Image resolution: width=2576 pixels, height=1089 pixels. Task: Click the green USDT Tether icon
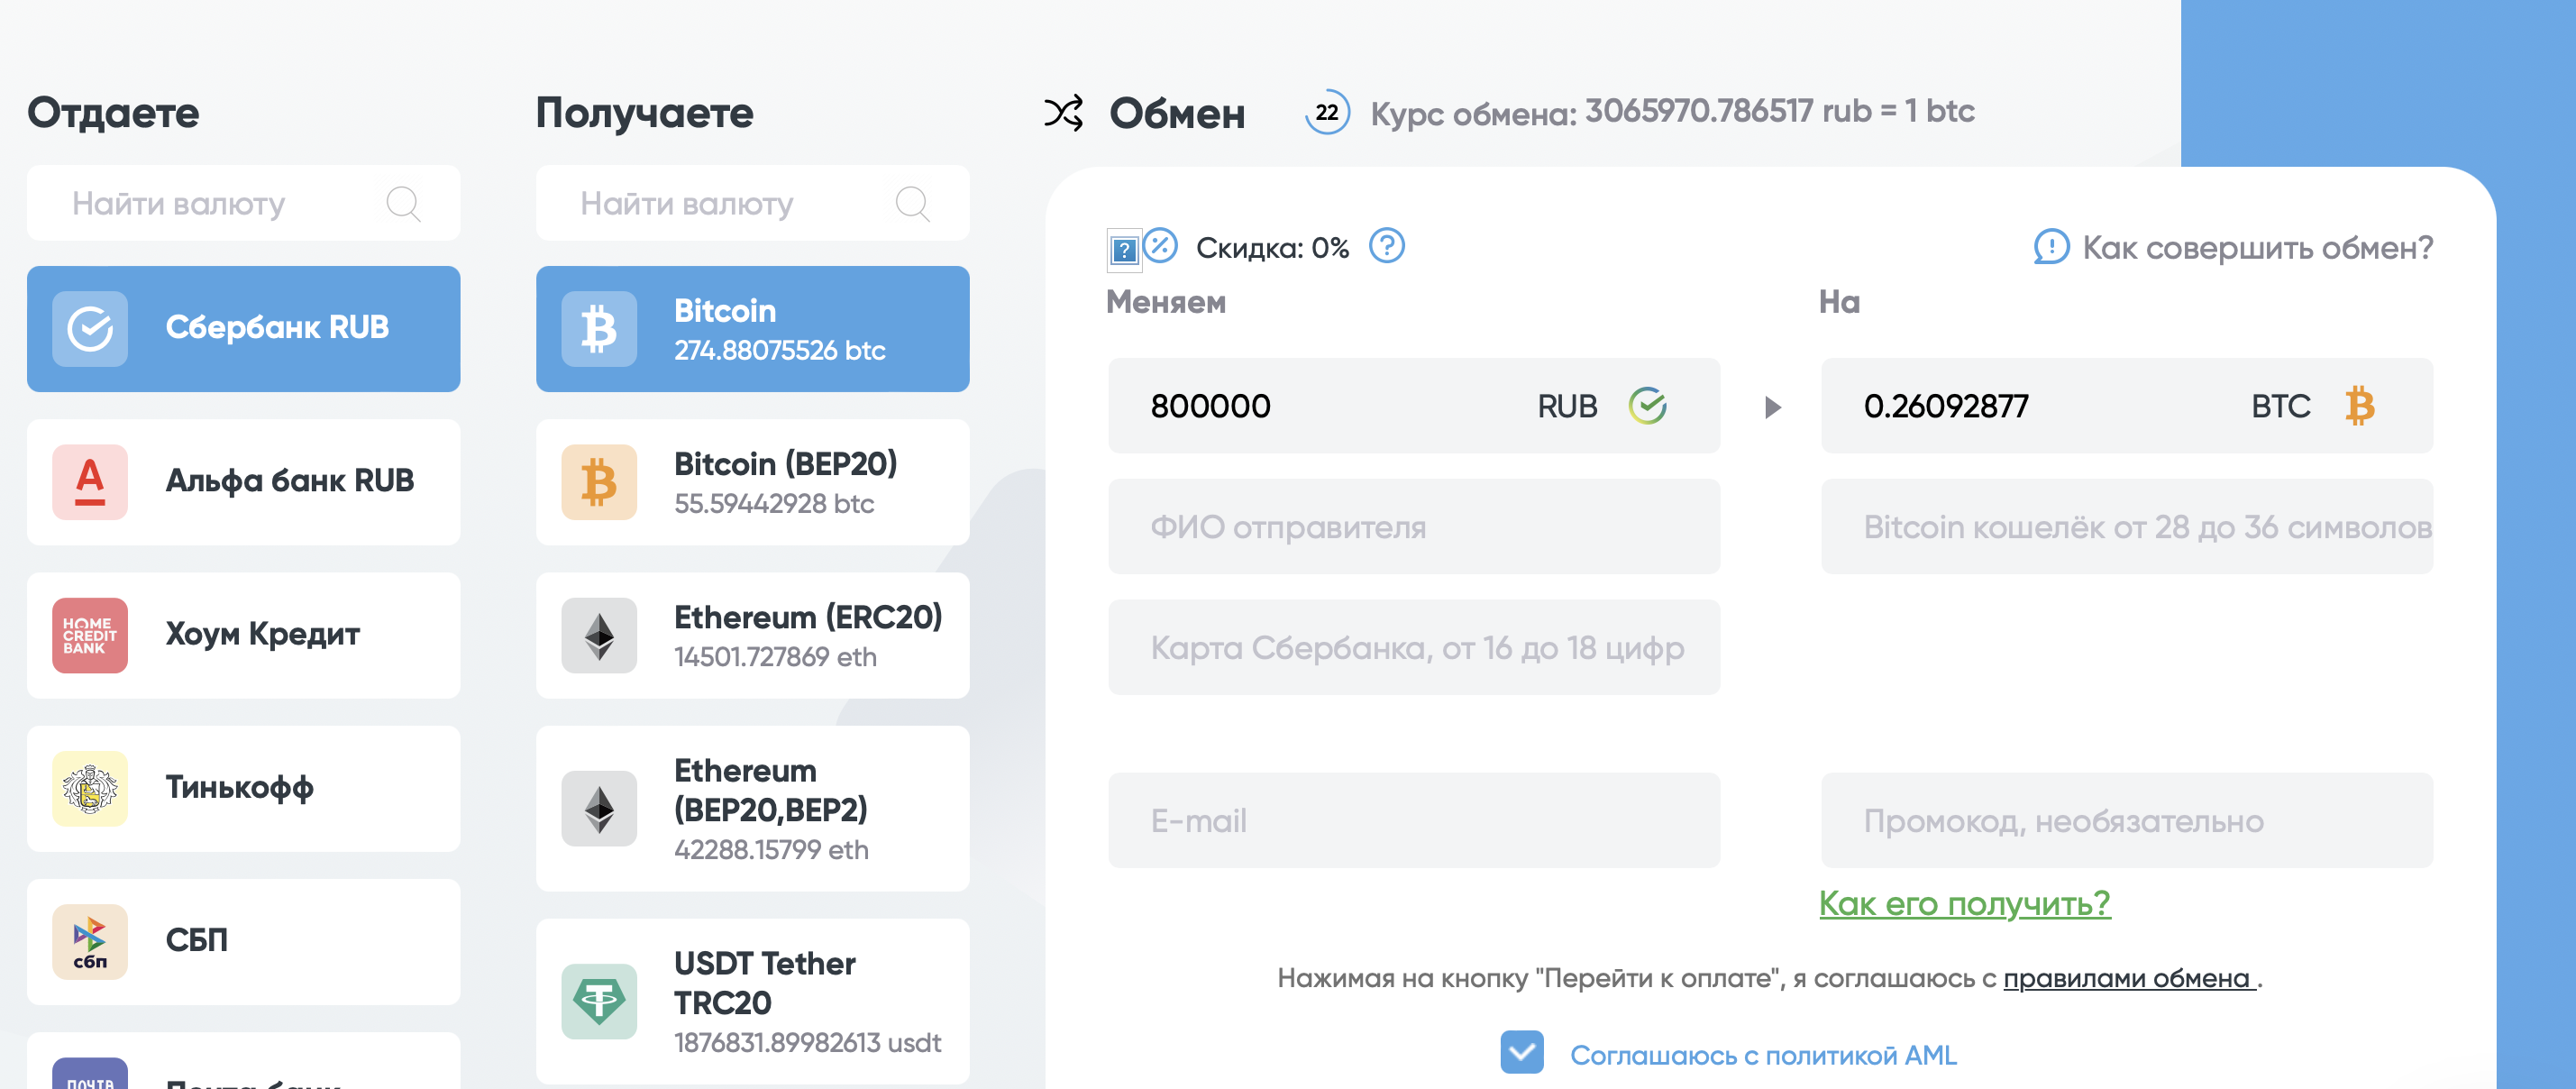click(599, 1001)
